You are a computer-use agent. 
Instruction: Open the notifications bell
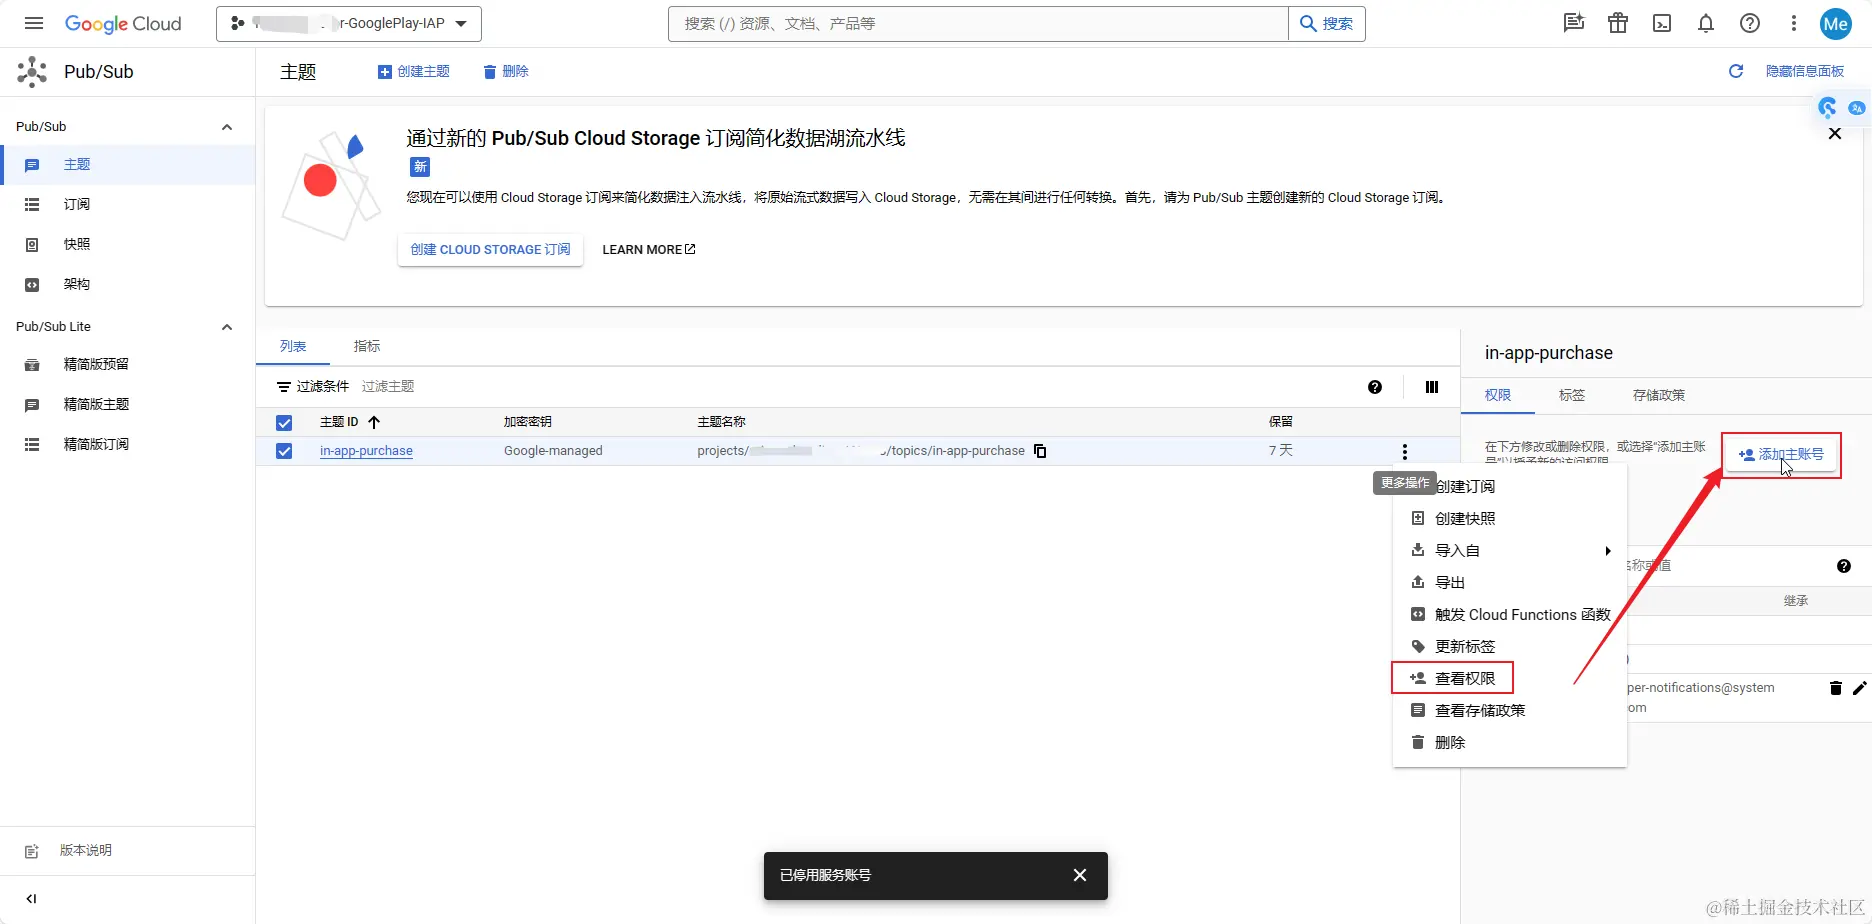[x=1706, y=23]
